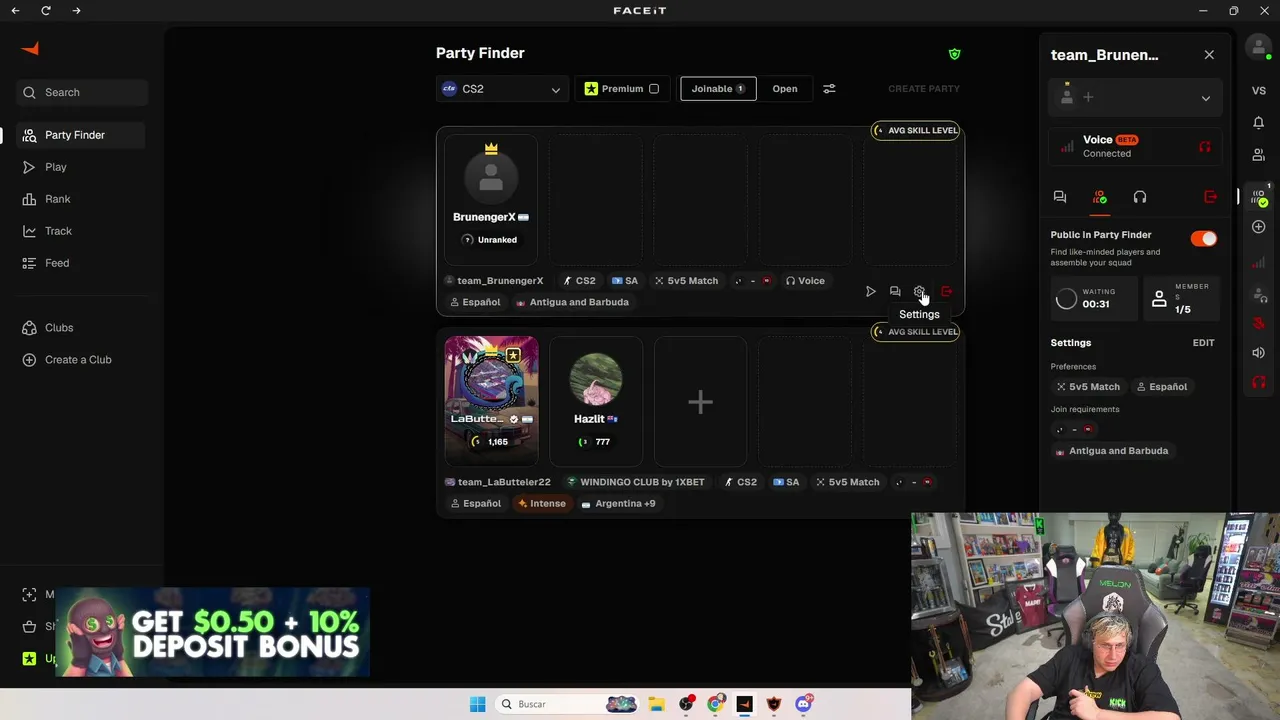The height and width of the screenshot is (720, 1280).
Task: Switch to the voice headphones tab icon
Action: pos(1140,197)
